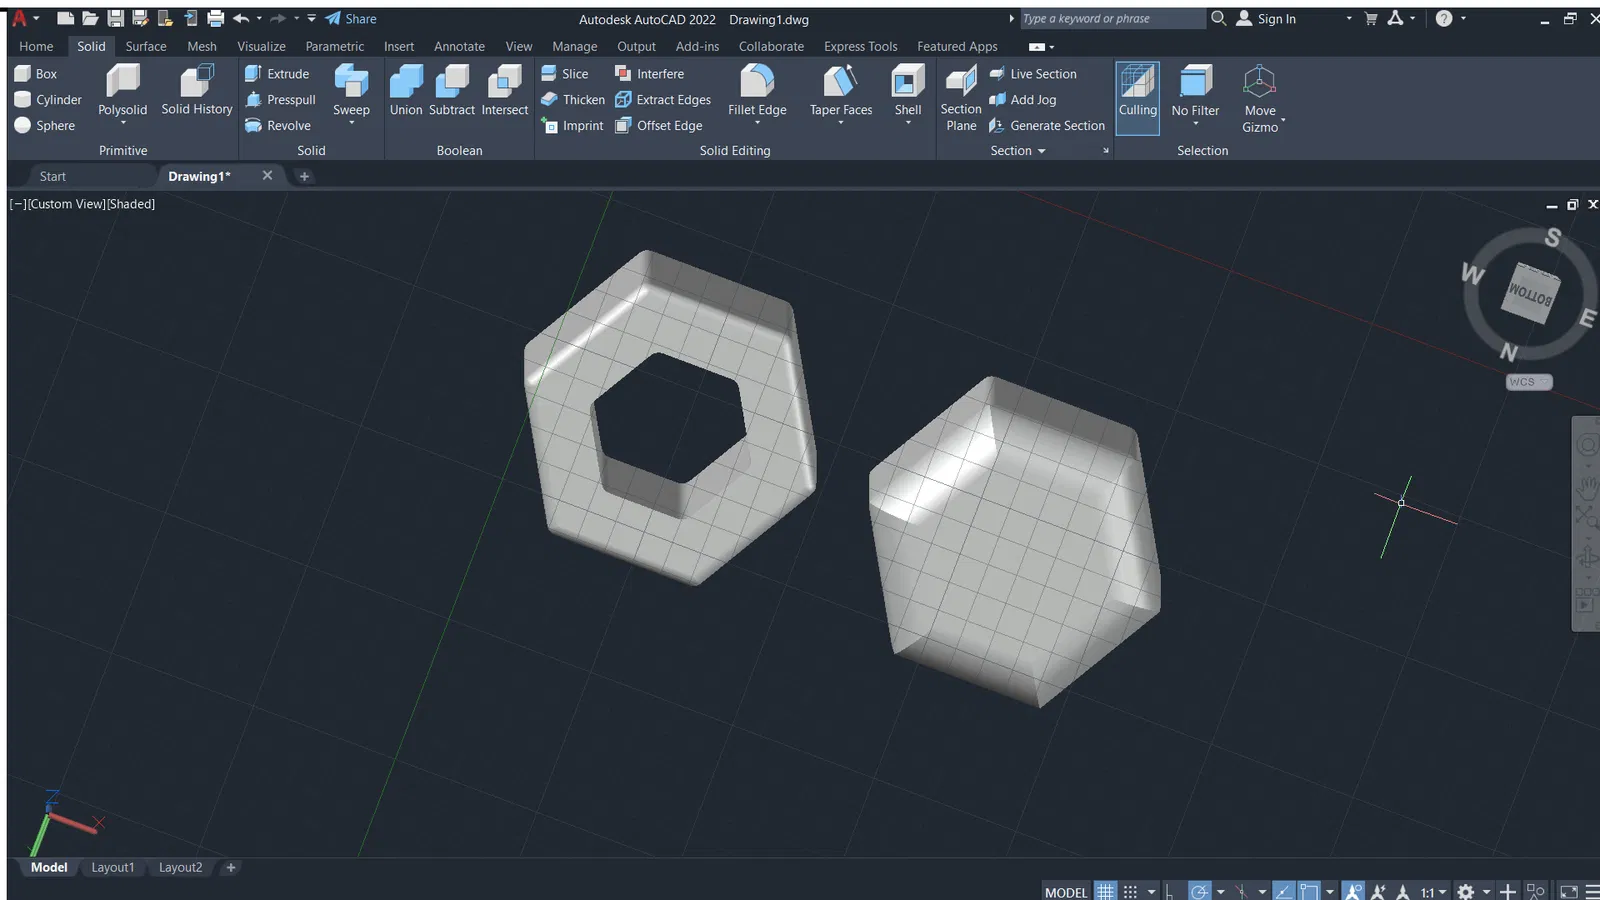
Task: Select the Slice tool
Action: coord(565,74)
